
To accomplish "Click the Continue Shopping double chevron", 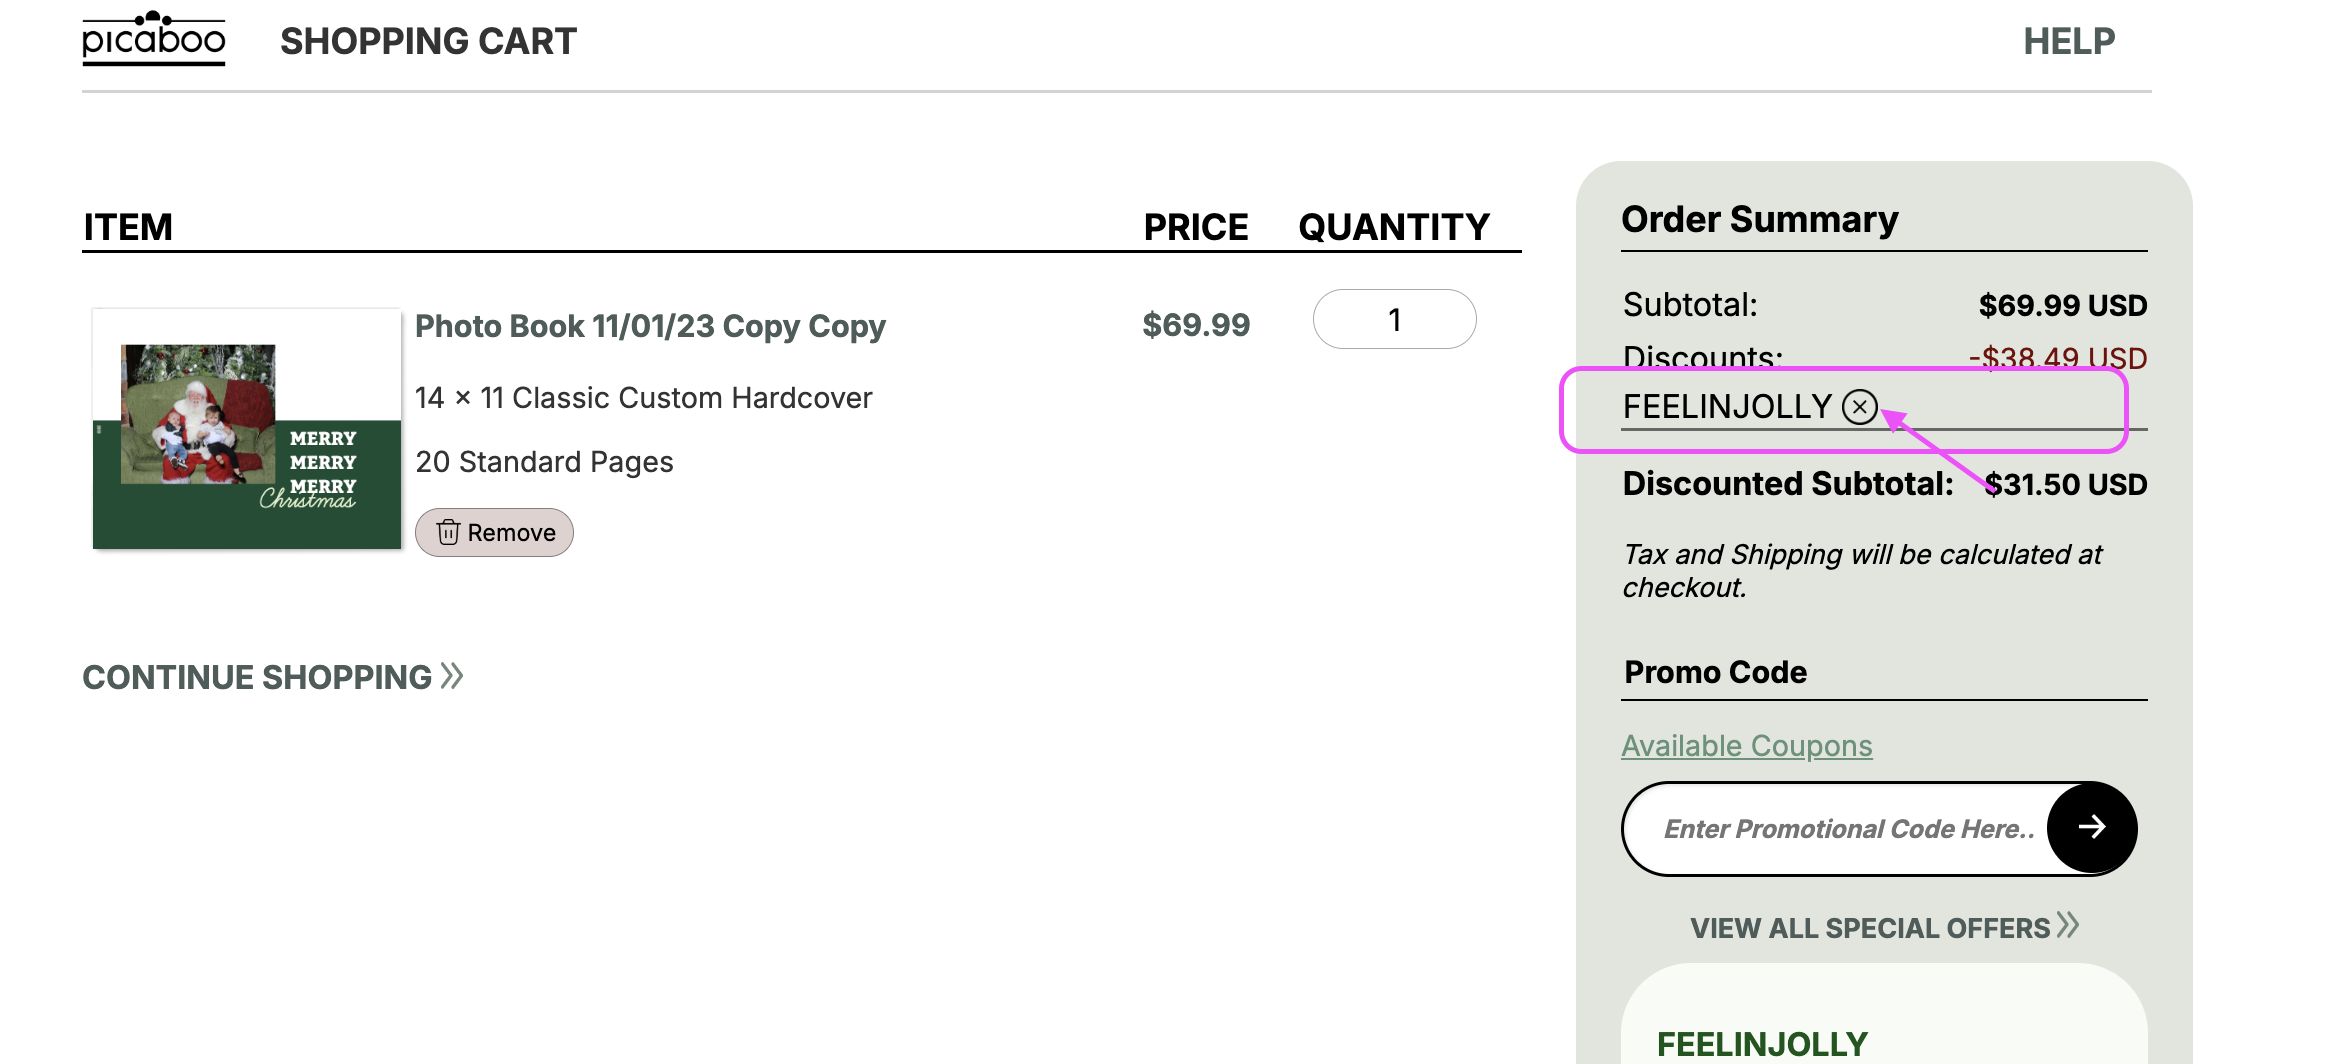I will coord(452,676).
